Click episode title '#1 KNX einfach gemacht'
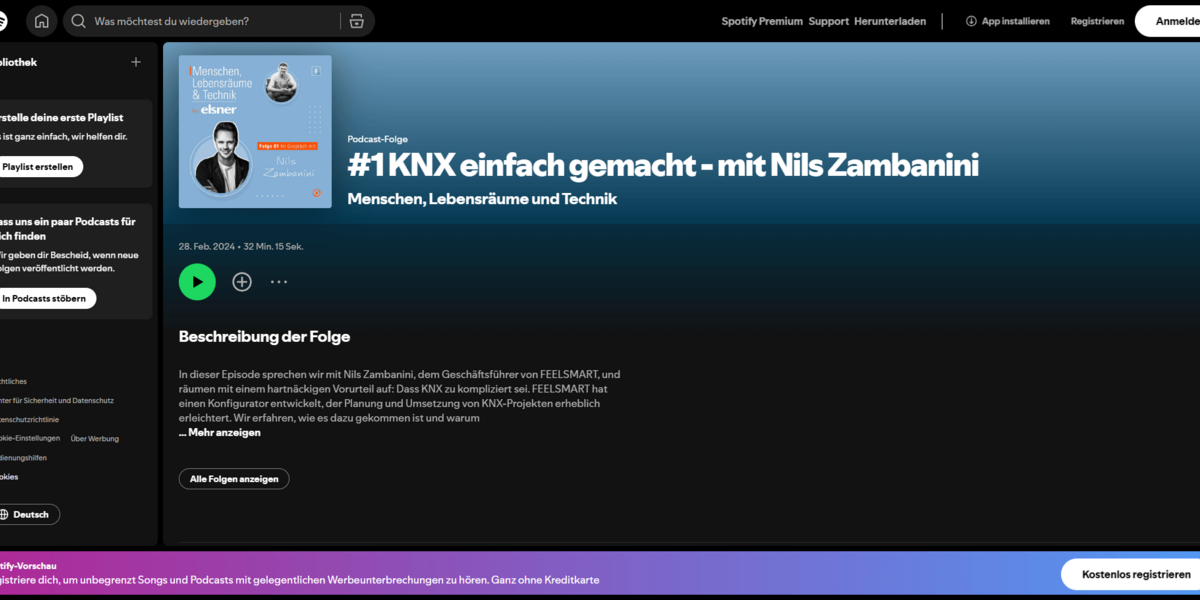 coord(663,165)
